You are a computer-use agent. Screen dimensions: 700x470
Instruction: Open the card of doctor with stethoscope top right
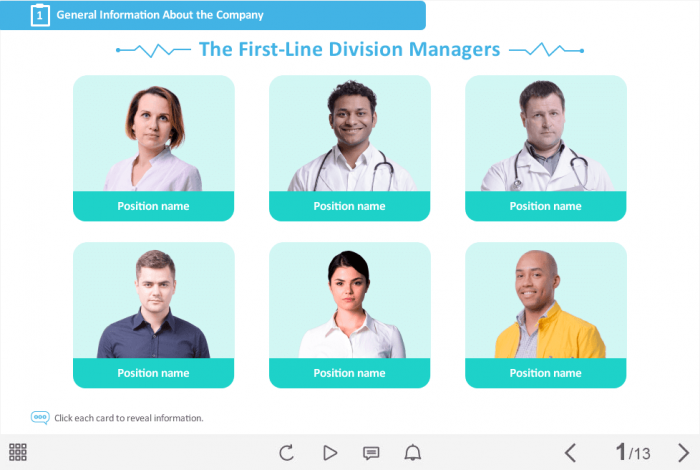point(546,148)
